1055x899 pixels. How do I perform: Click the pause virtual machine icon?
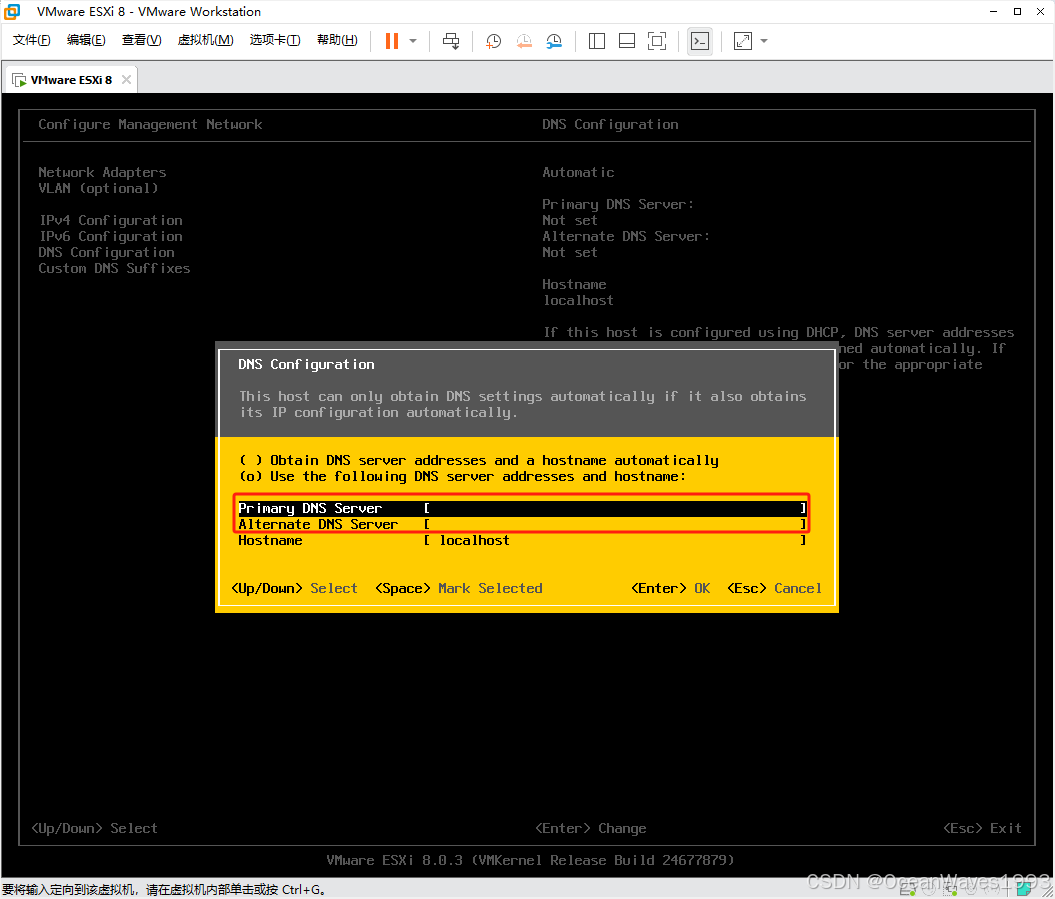(x=392, y=41)
